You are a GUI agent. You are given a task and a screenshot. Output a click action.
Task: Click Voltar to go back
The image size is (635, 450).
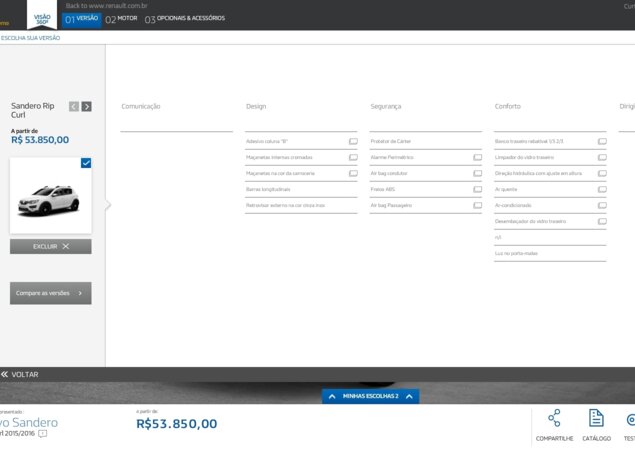(20, 374)
